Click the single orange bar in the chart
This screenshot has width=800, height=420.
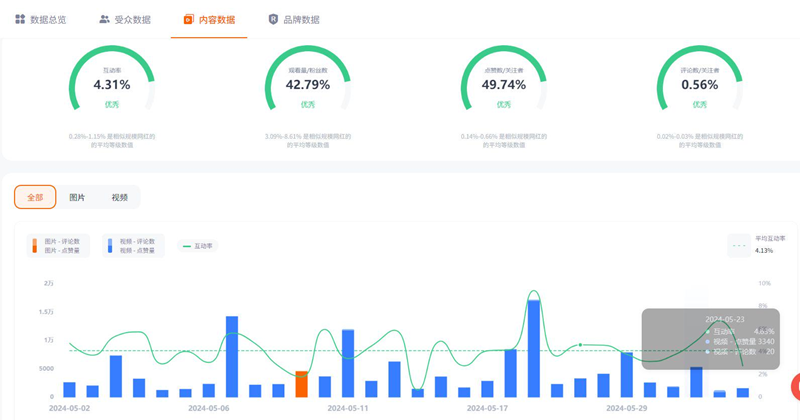301,385
